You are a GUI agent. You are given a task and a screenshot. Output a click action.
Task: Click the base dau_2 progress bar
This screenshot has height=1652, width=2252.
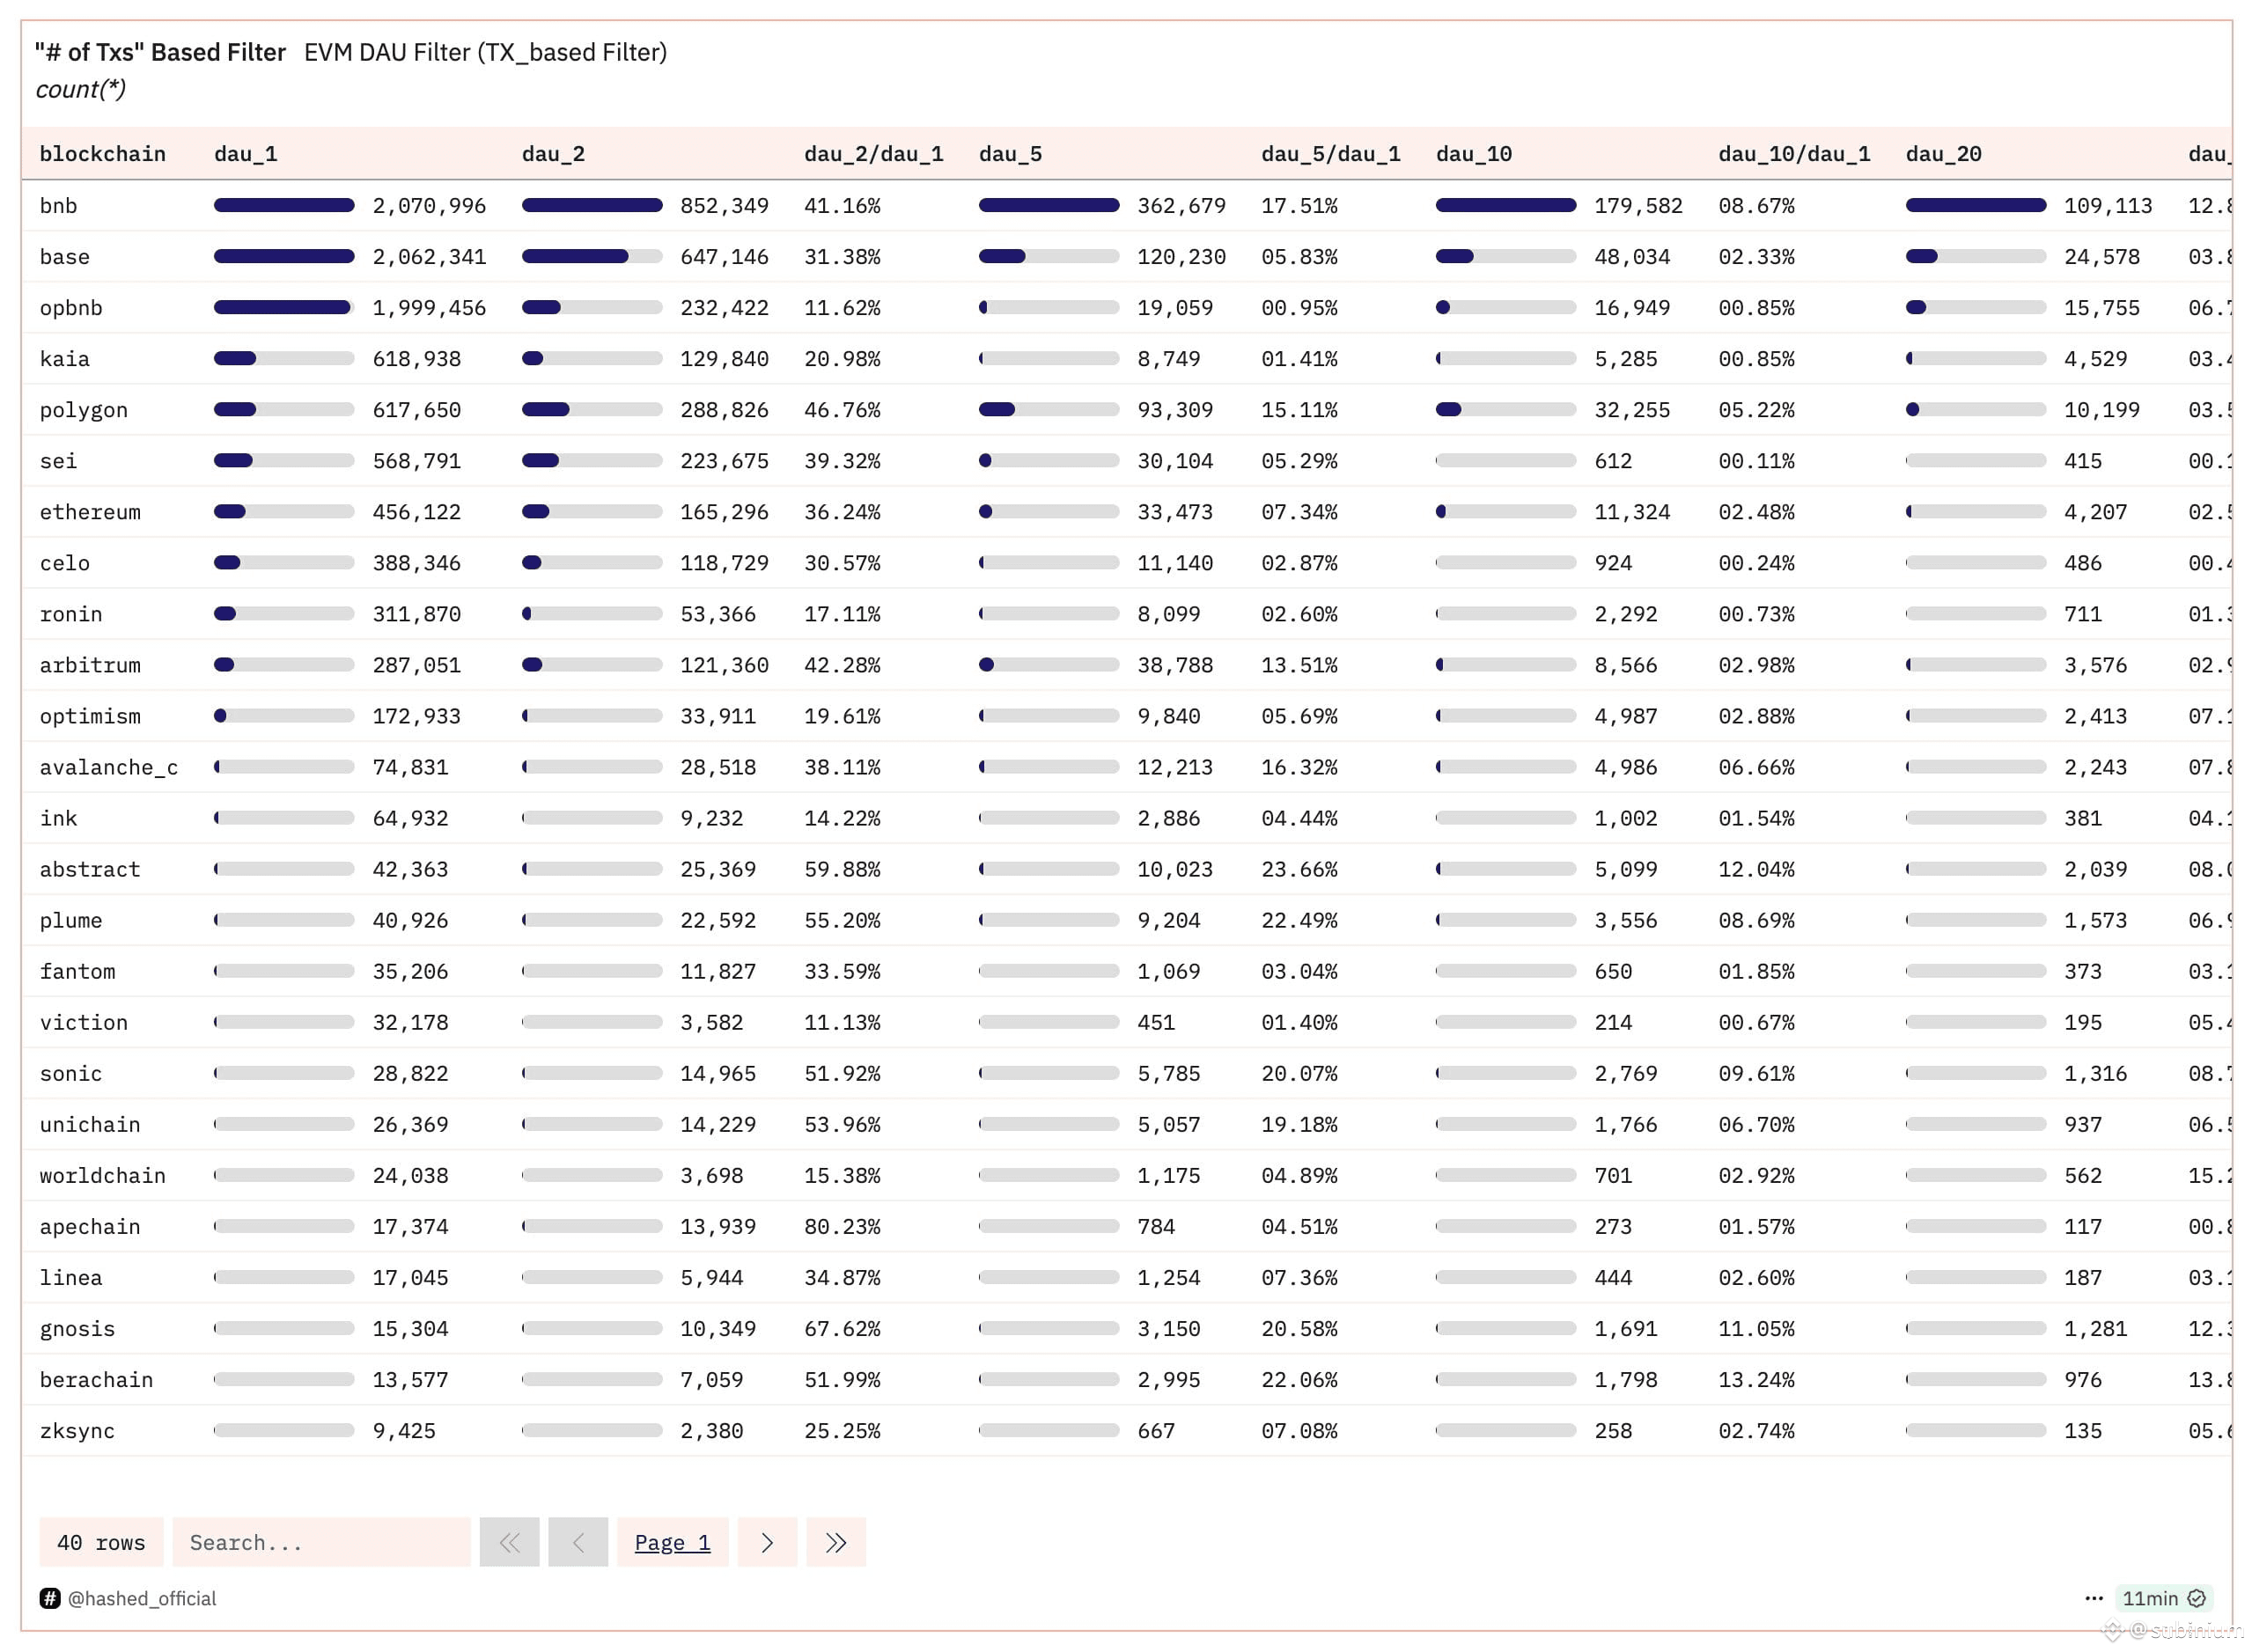[592, 256]
